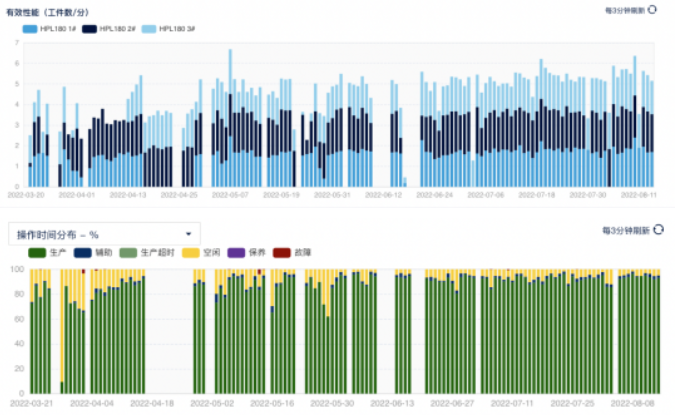679x415 pixels.
Task: Click the 2022-06-12 date label
Action: [x=383, y=195]
